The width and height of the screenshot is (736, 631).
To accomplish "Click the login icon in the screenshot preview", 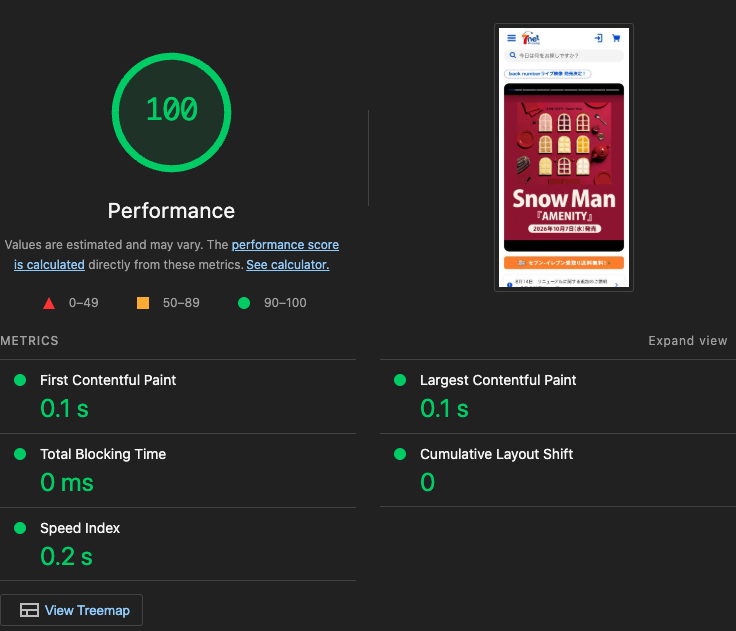I will tap(598, 38).
